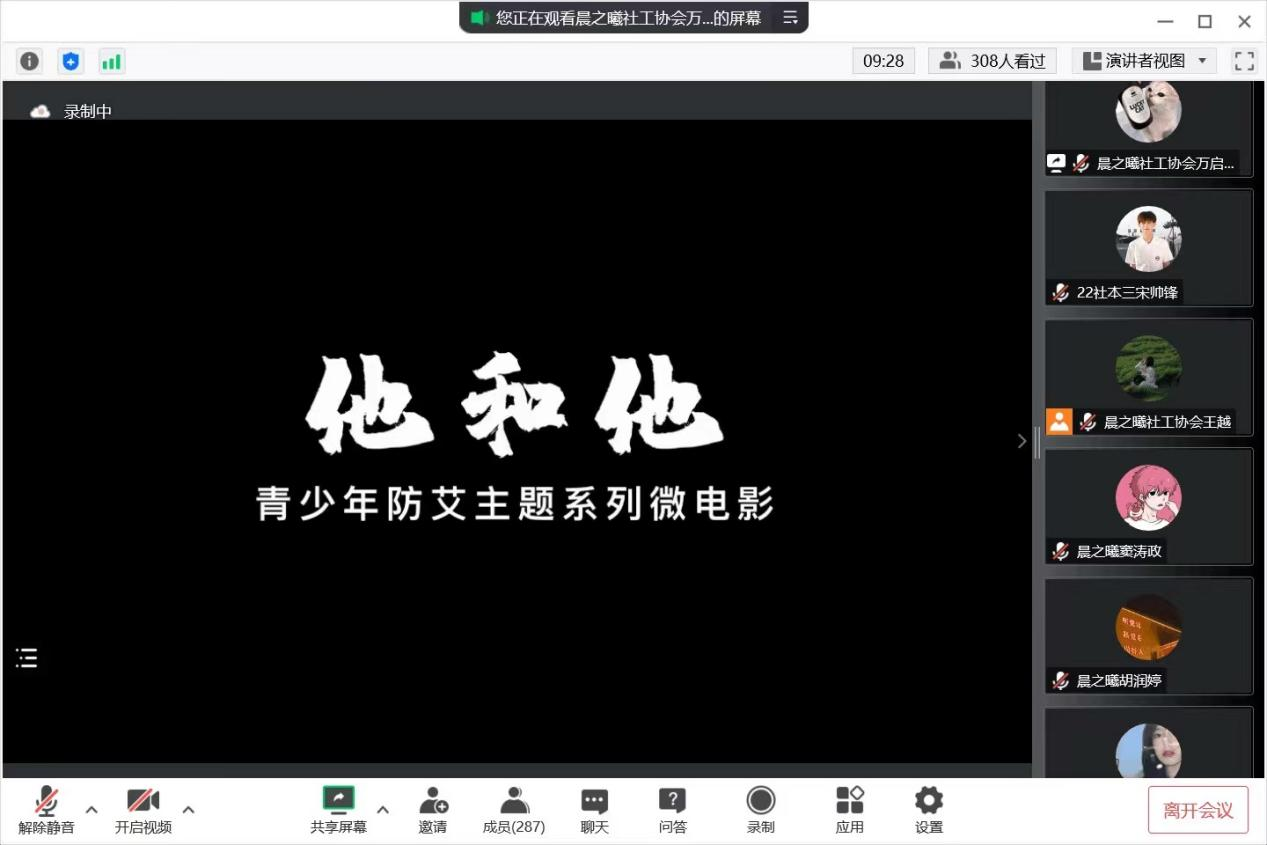Open the 应用 apps icon
The image size is (1267, 845).
849,810
